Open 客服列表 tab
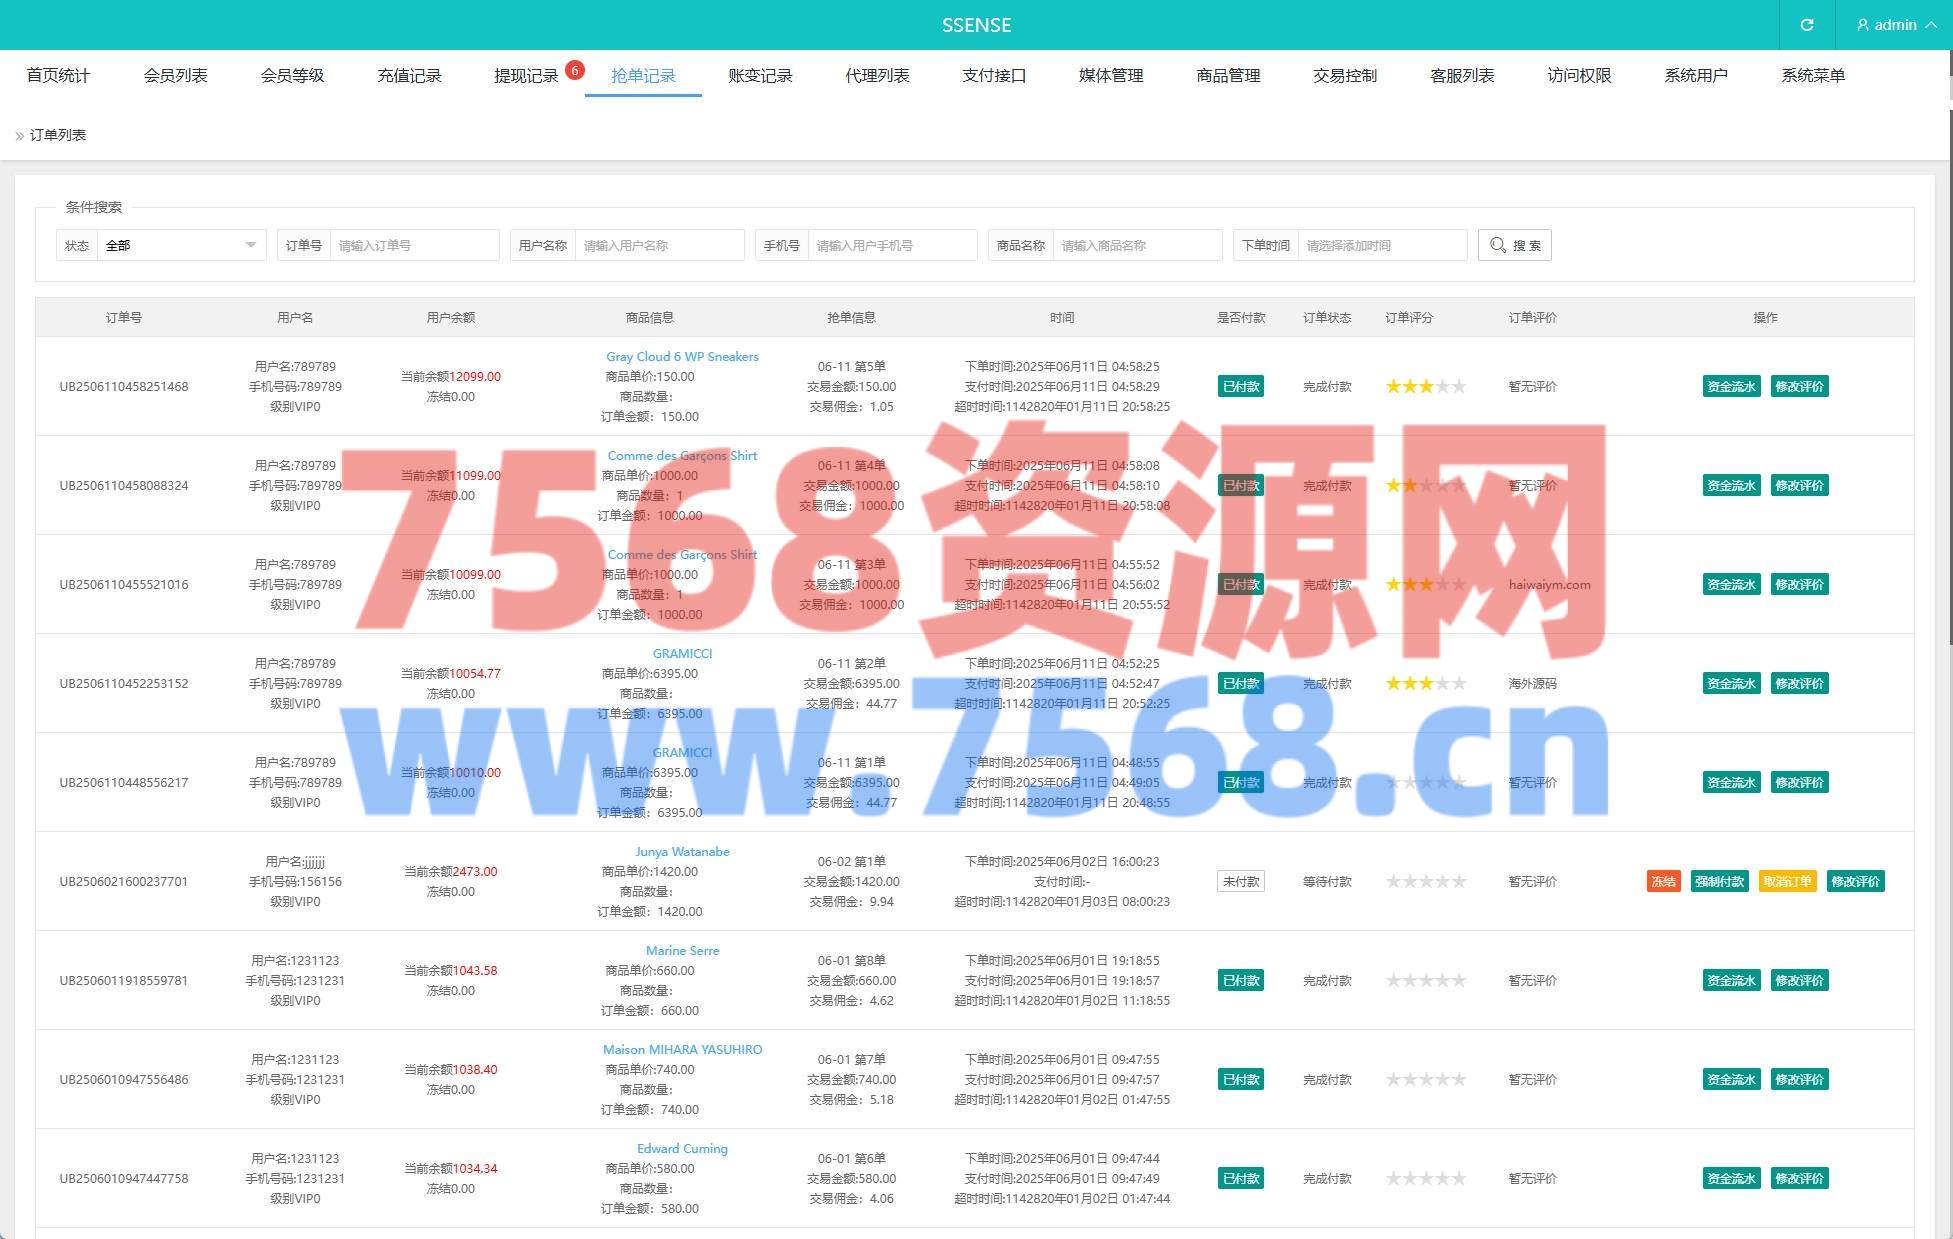Viewport: 1953px width, 1239px height. pos(1462,75)
